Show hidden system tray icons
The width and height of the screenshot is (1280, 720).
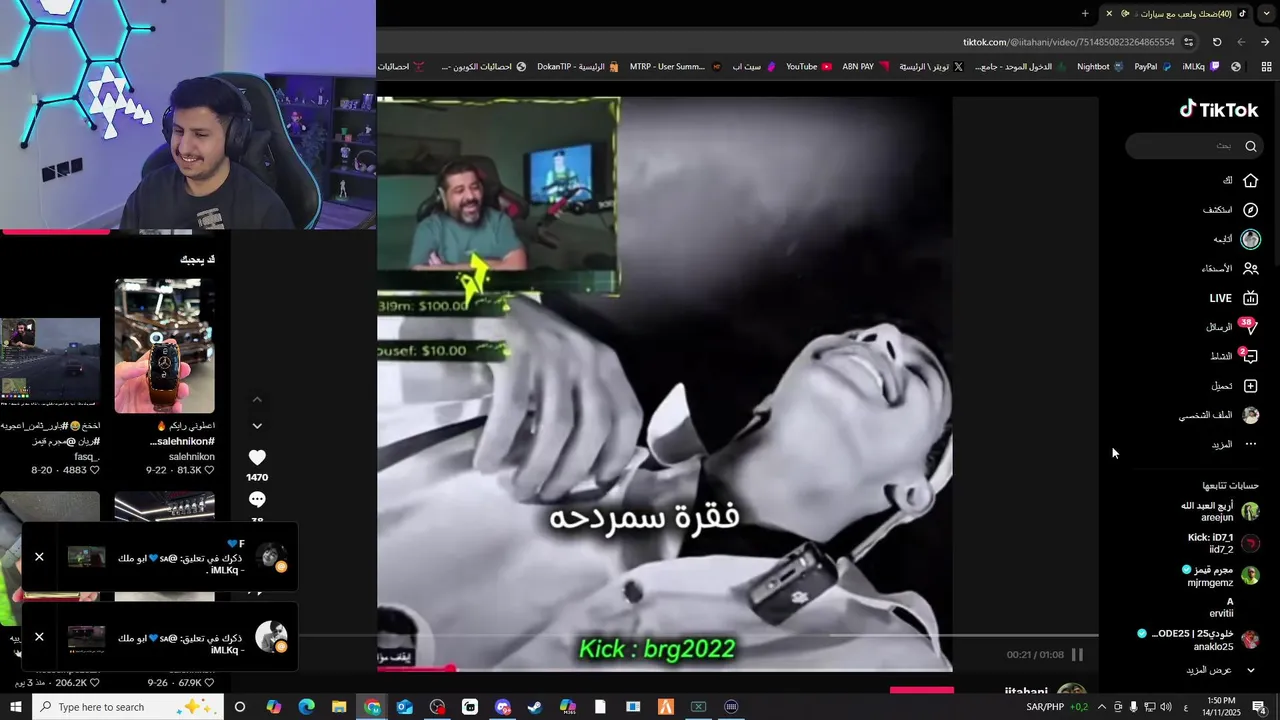1101,707
